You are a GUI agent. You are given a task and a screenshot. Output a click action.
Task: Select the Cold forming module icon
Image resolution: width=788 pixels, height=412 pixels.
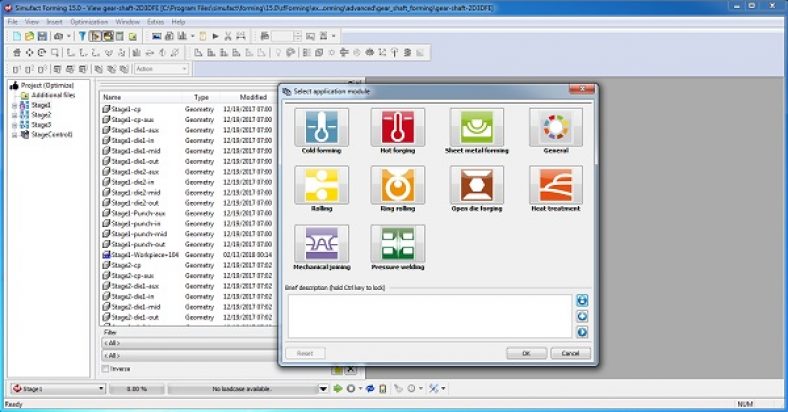[x=320, y=128]
